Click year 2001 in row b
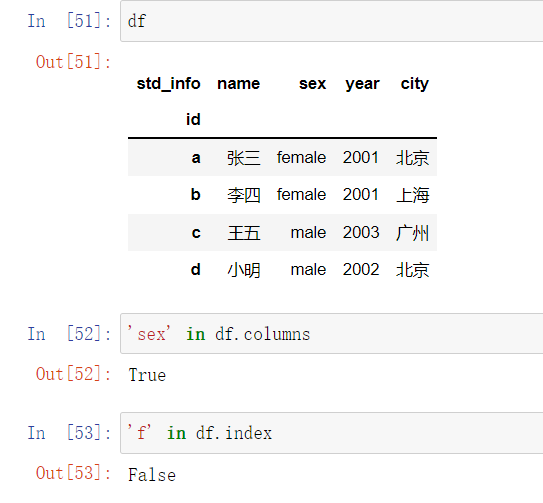The image size is (543, 503). [x=361, y=194]
